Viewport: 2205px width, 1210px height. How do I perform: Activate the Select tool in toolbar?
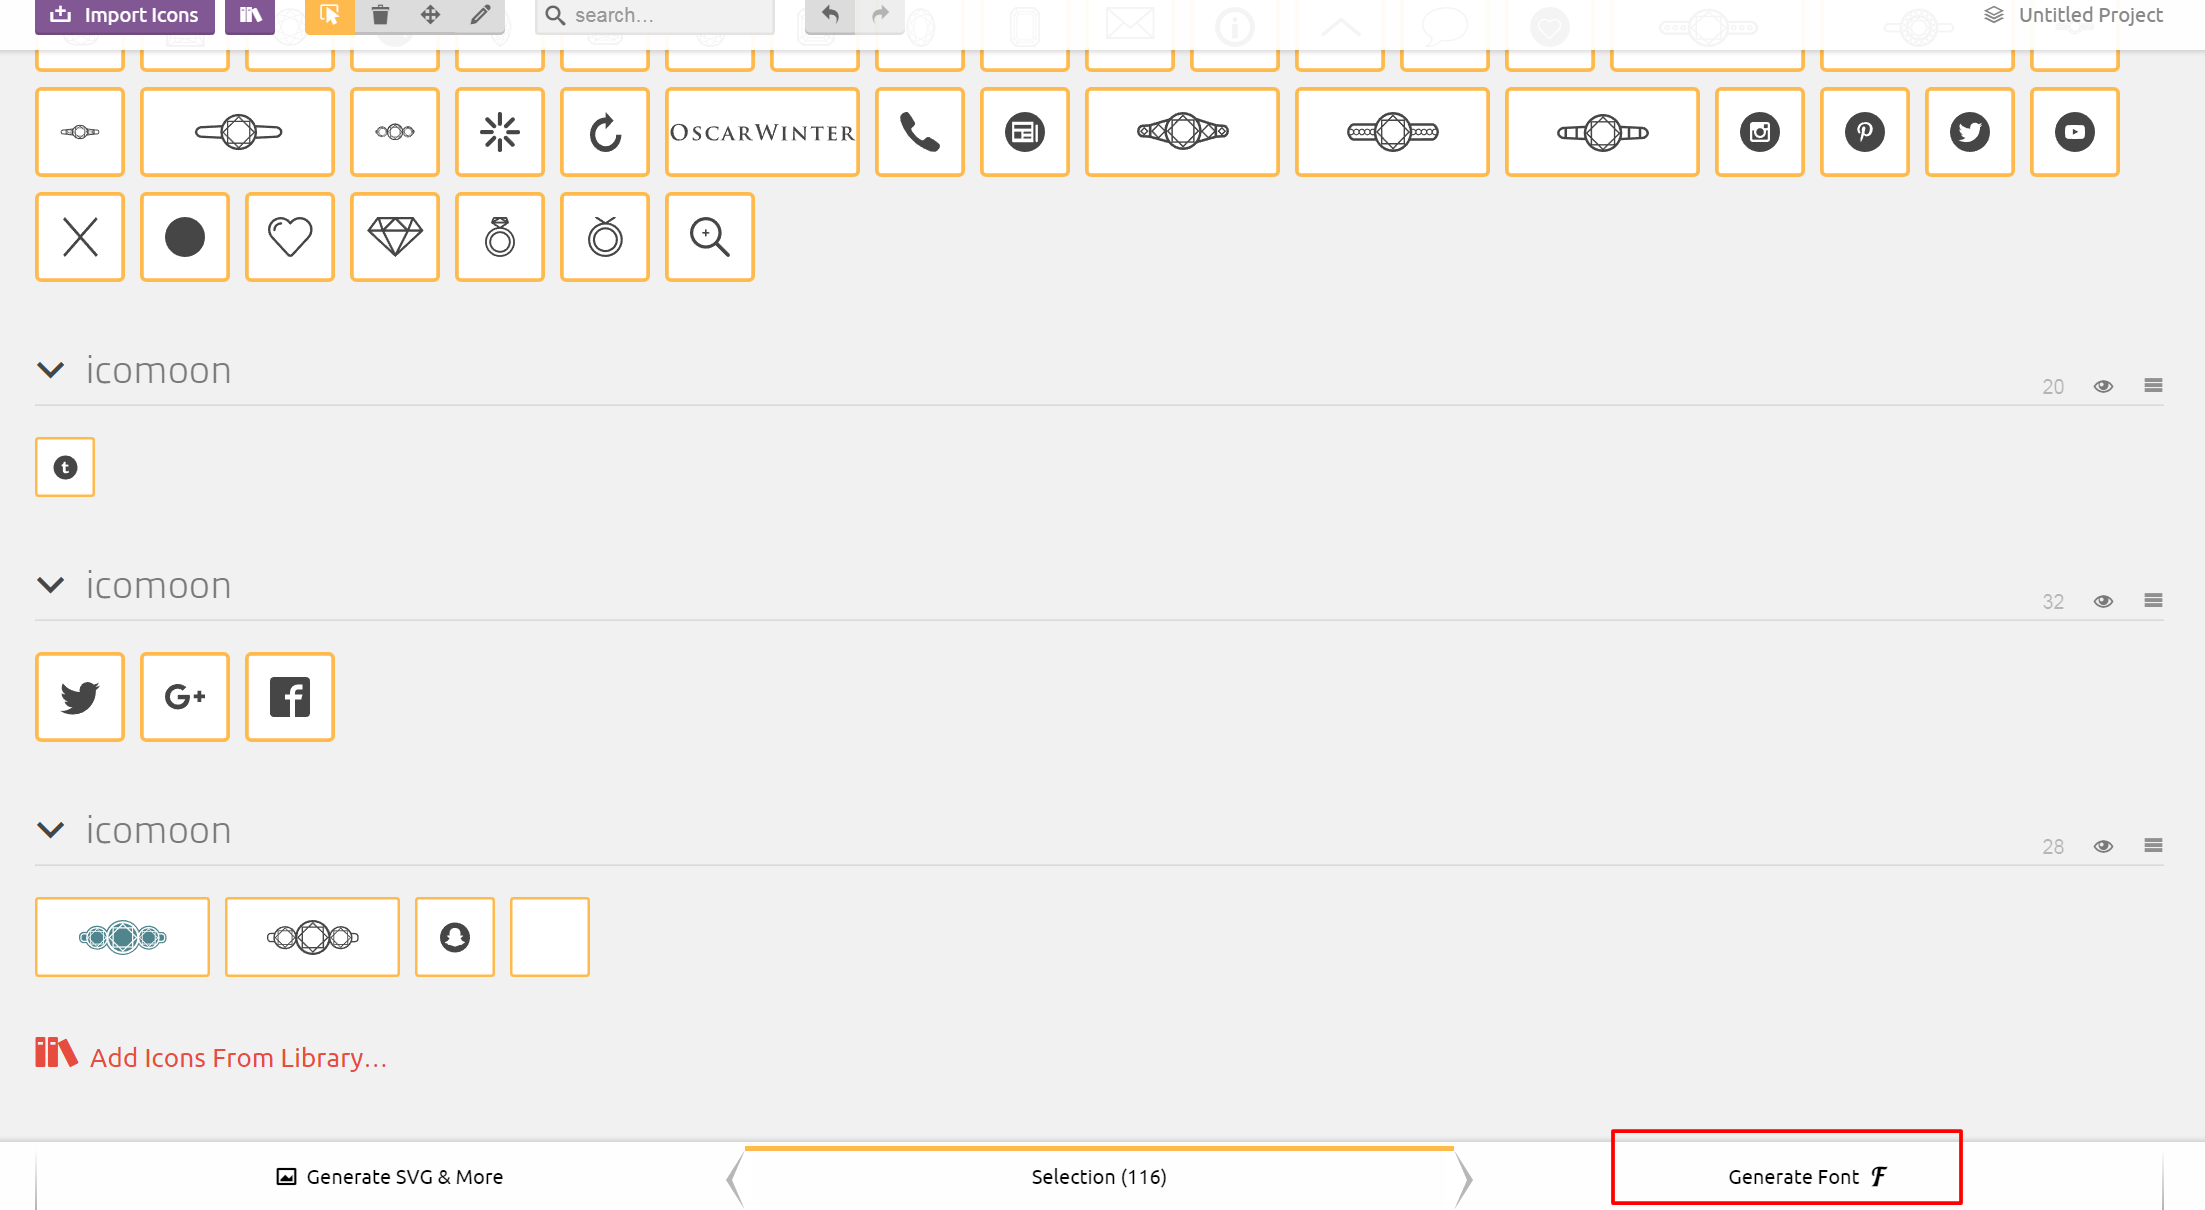click(330, 15)
